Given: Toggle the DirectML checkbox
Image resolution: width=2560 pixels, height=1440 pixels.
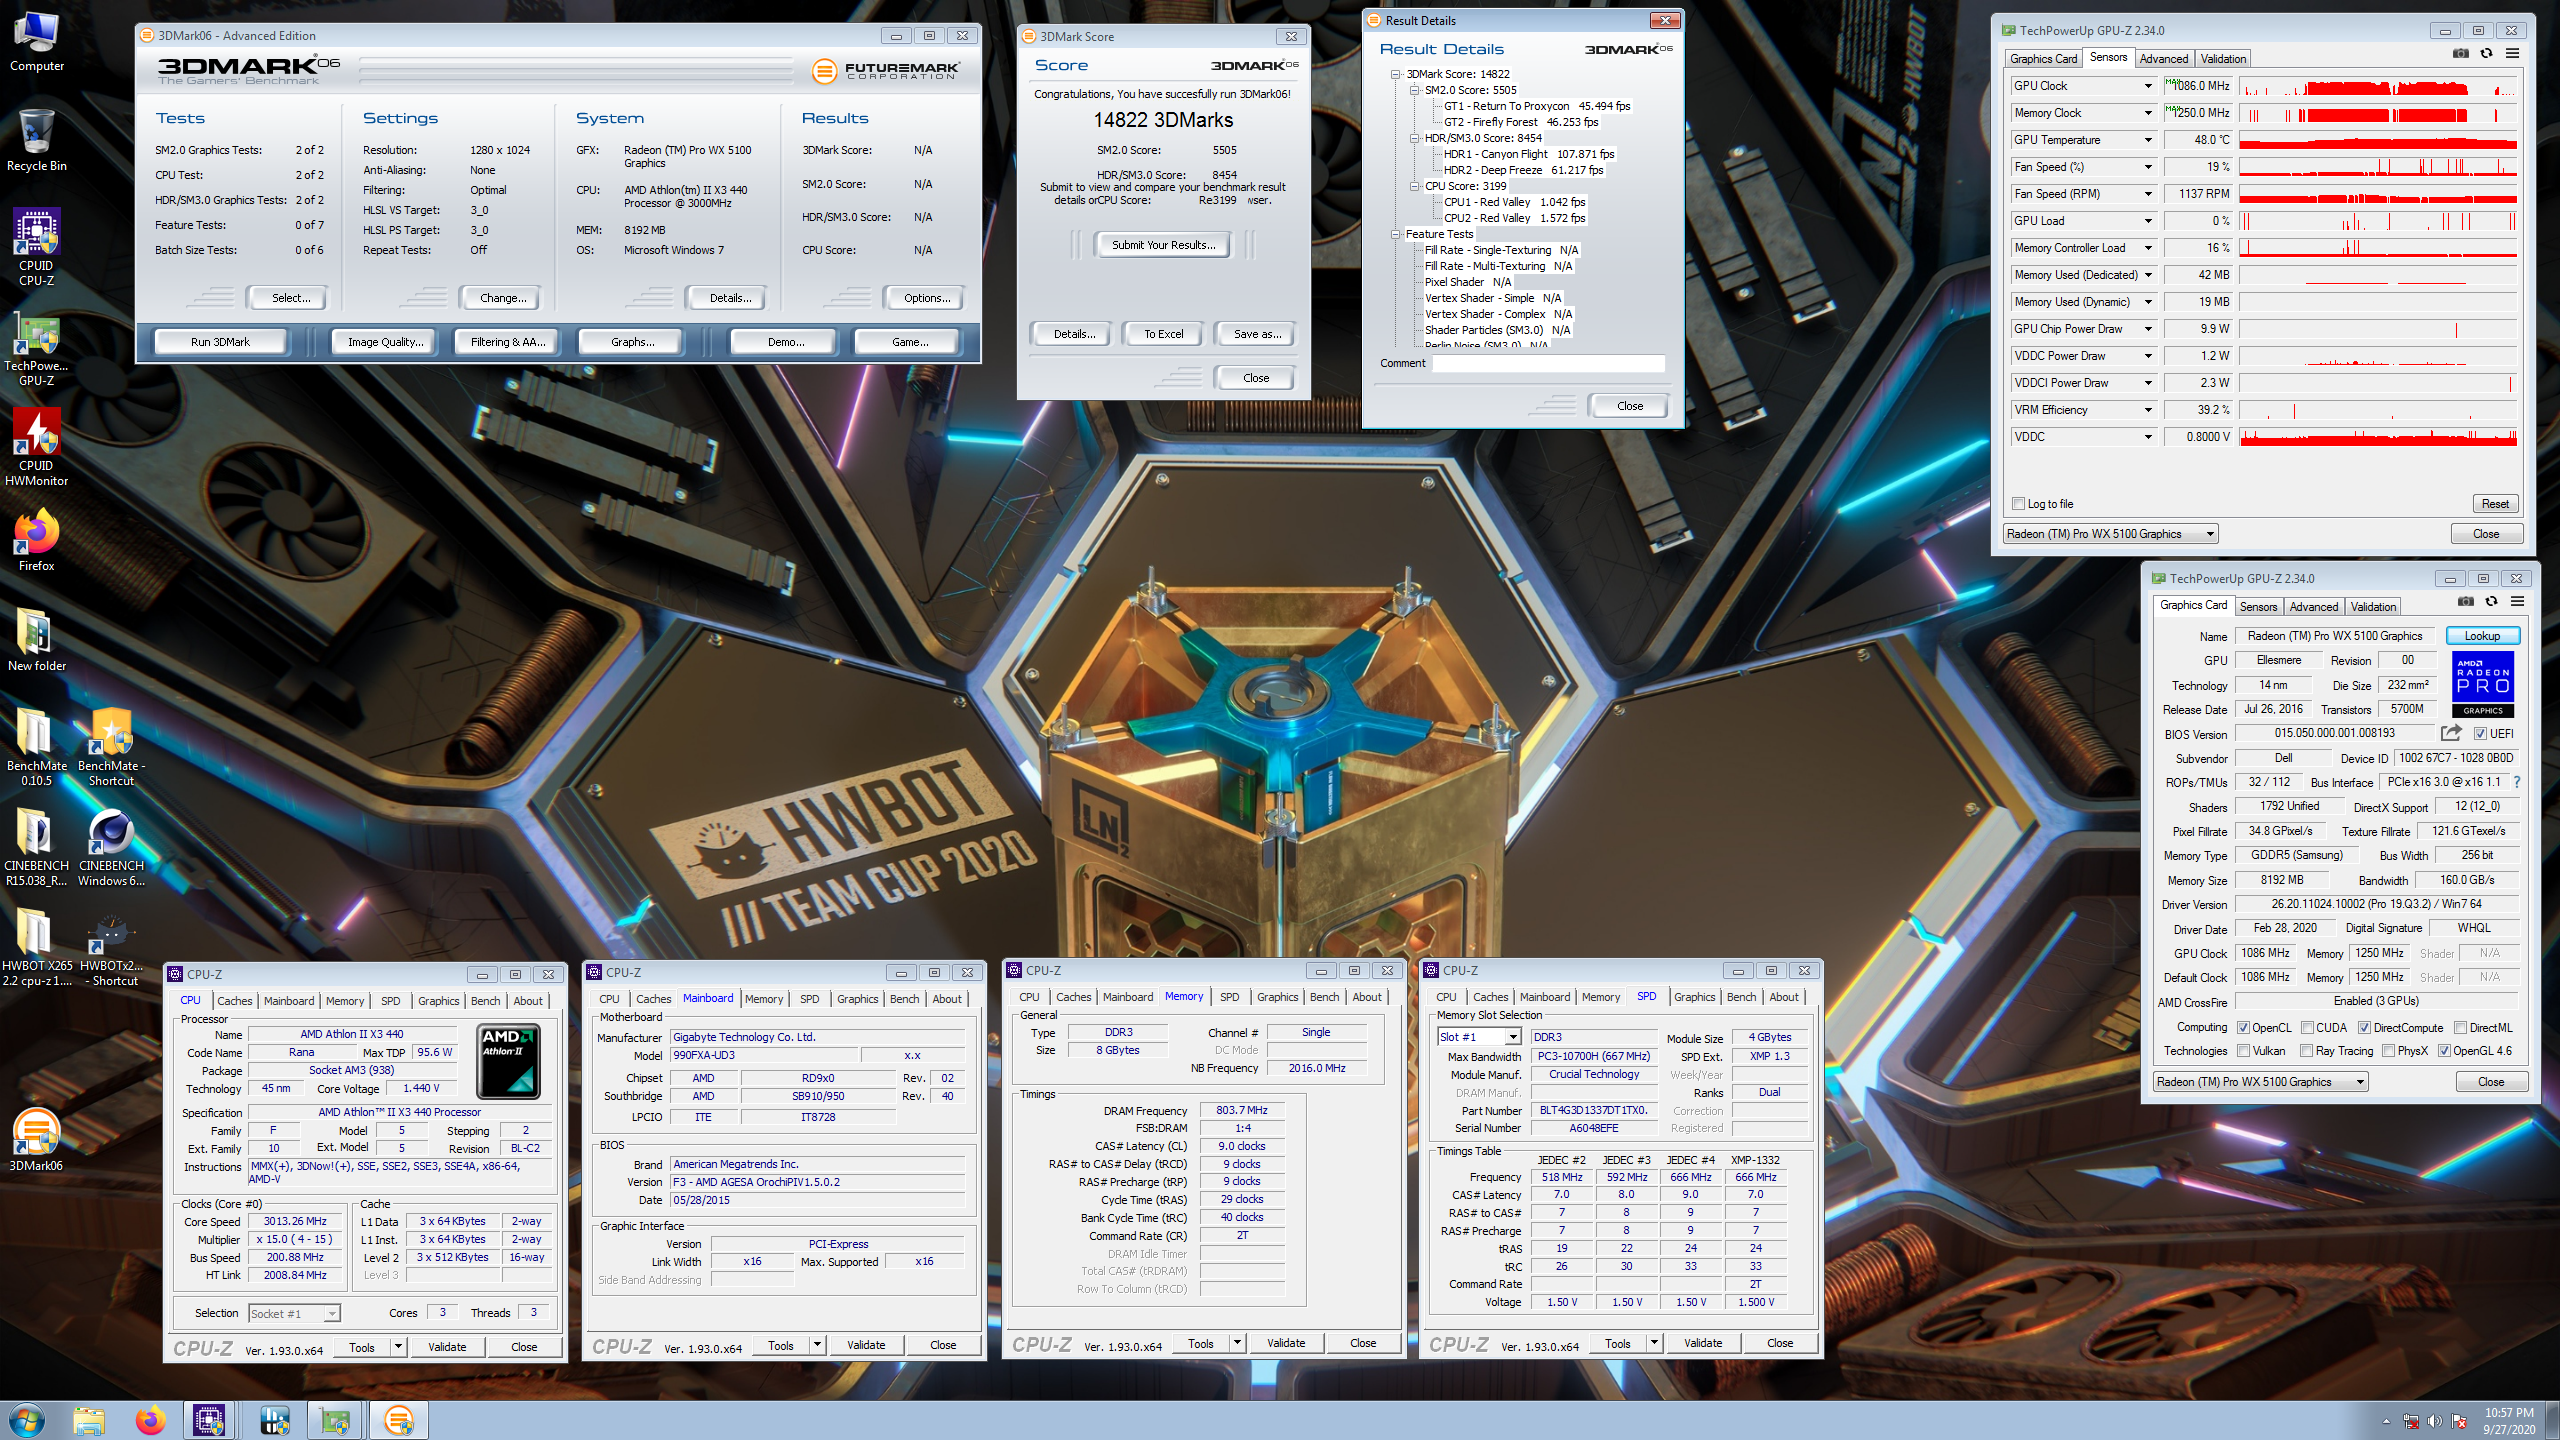Looking at the screenshot, I should coord(2460,1028).
